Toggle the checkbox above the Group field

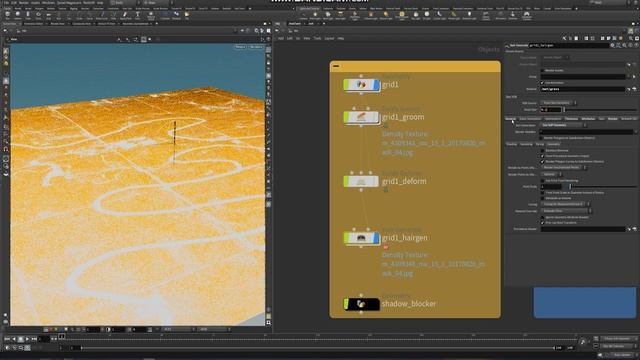pyautogui.click(x=542, y=71)
